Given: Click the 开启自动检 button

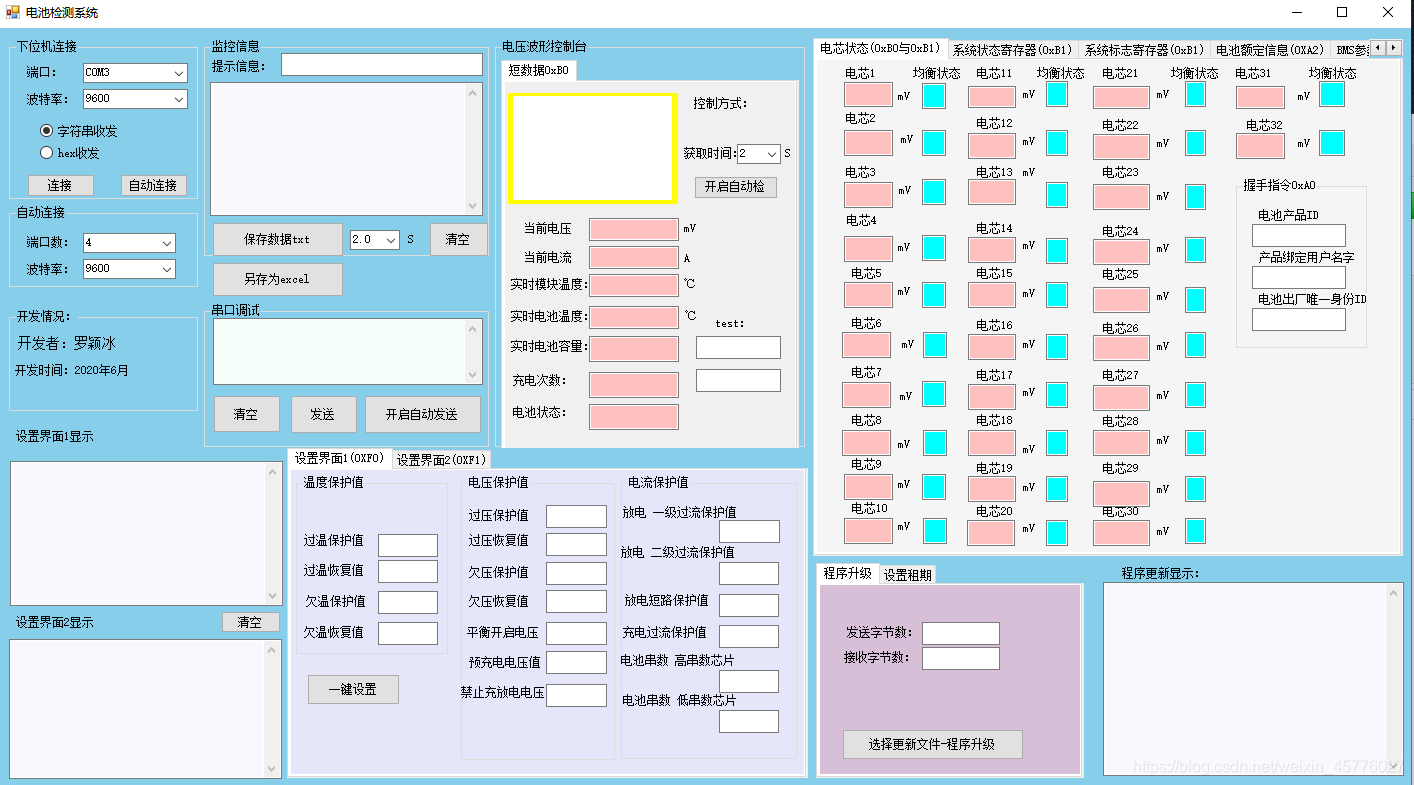Looking at the screenshot, I should [x=736, y=187].
